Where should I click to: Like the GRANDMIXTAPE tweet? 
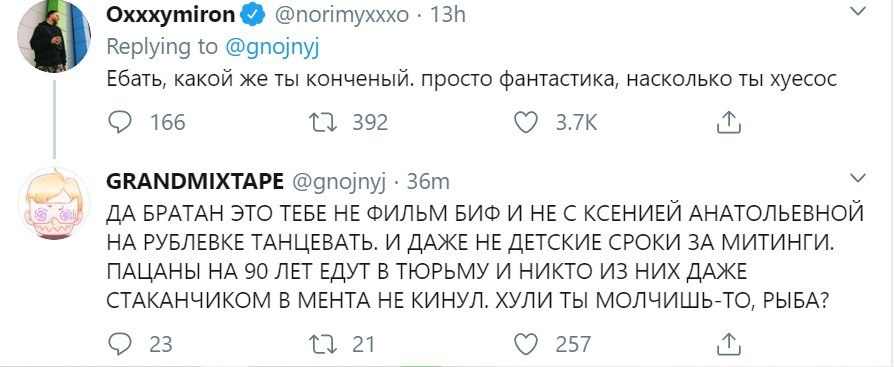tap(526, 344)
